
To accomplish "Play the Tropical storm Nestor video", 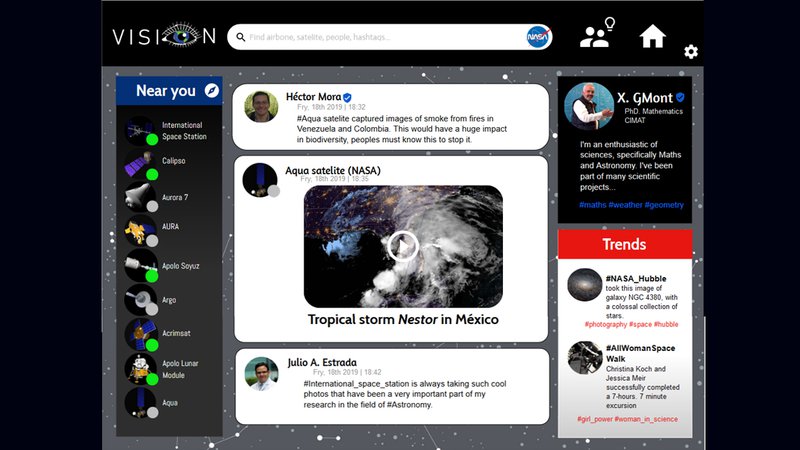I will pos(402,245).
